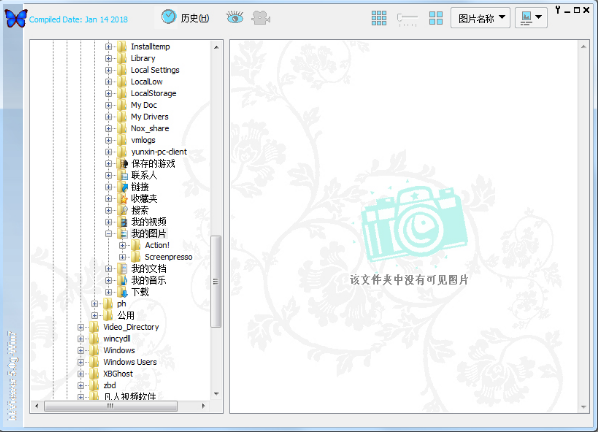Click folder tree horizontal scroll left arrow
599x434 pixels.
click(37, 406)
